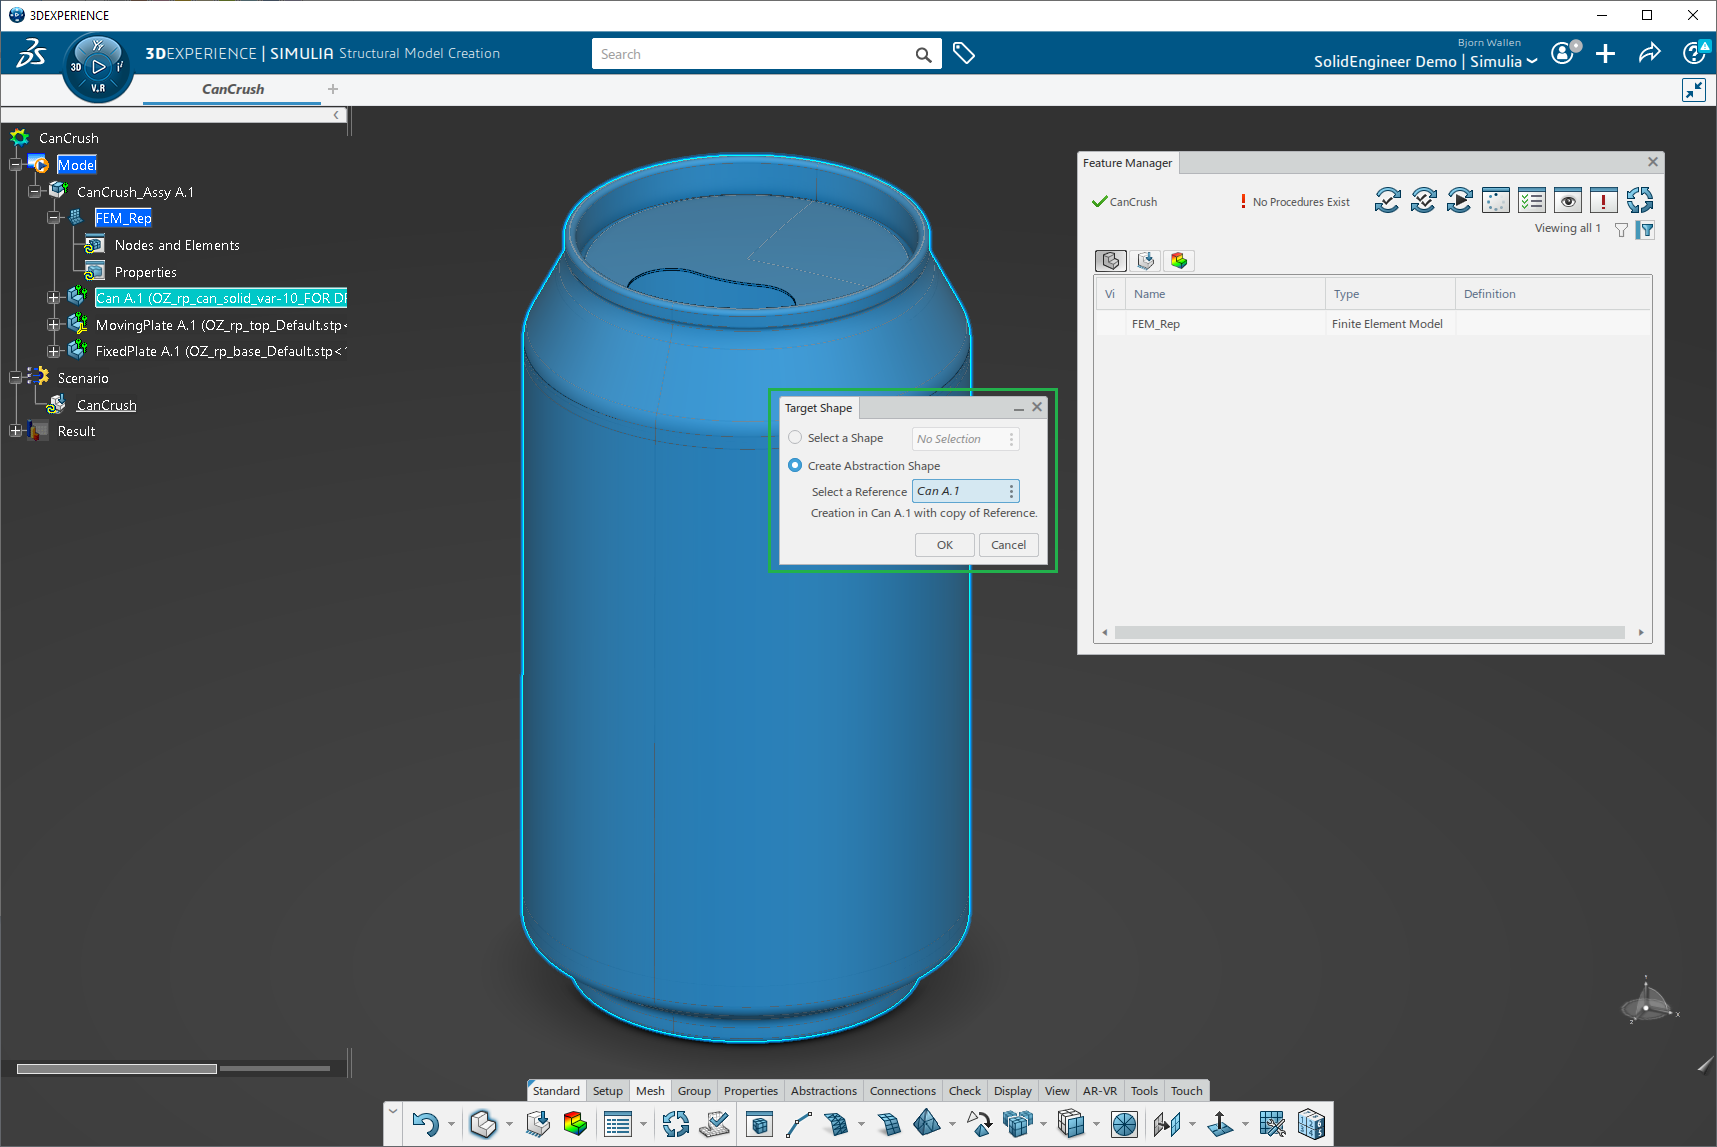Select the 'Select a Shape' radio button

coord(795,438)
